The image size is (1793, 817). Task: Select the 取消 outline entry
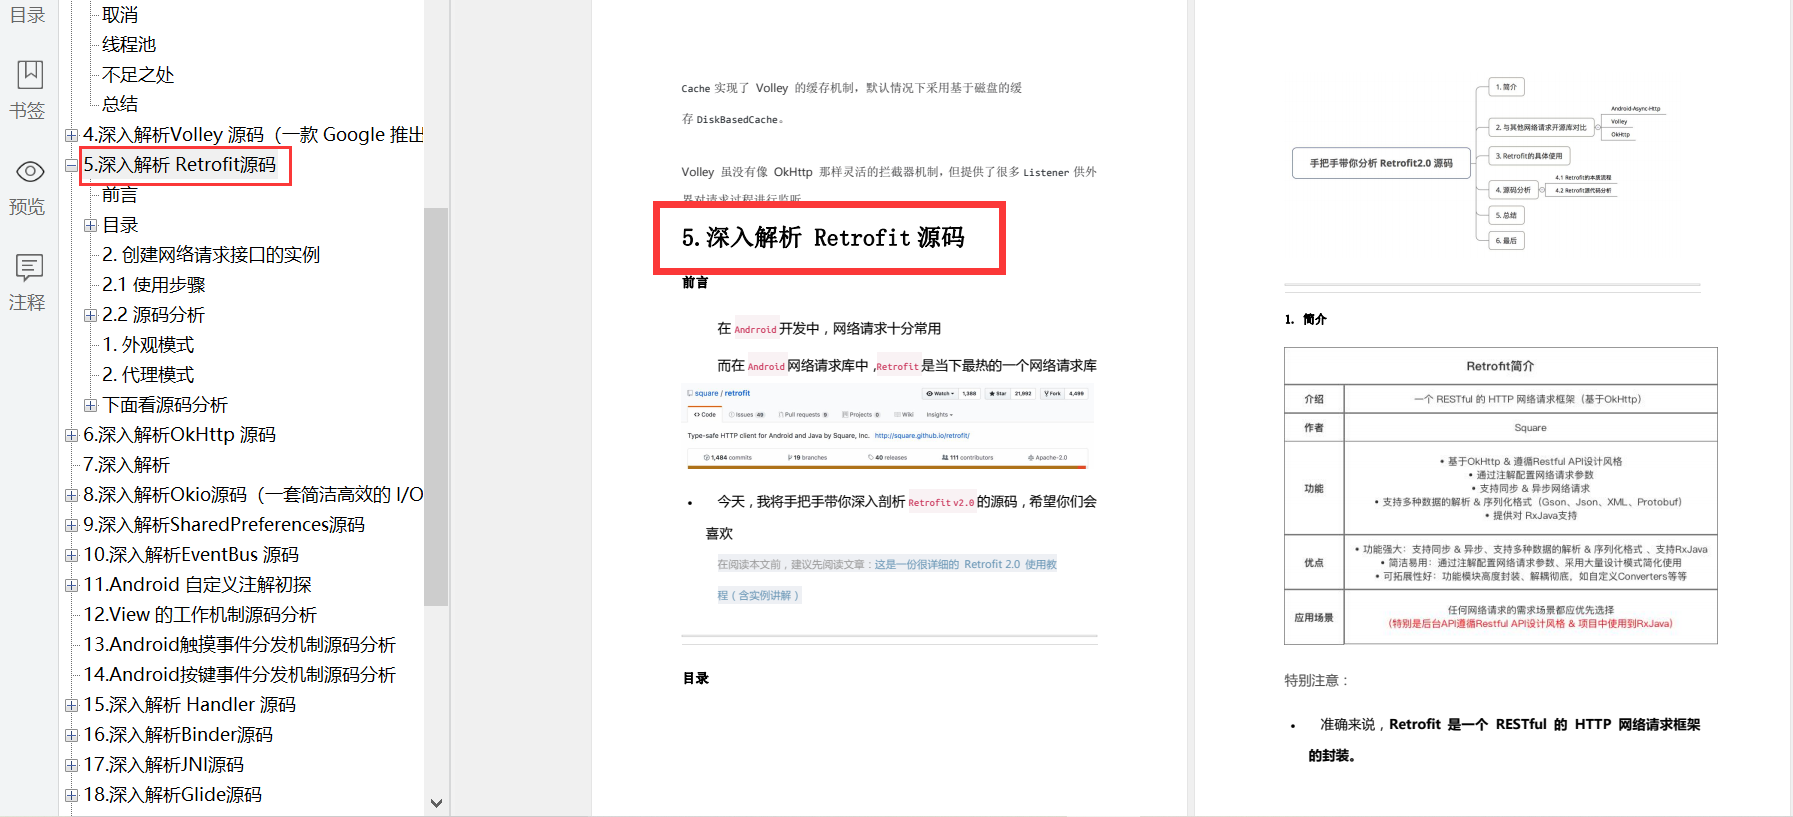coord(120,15)
